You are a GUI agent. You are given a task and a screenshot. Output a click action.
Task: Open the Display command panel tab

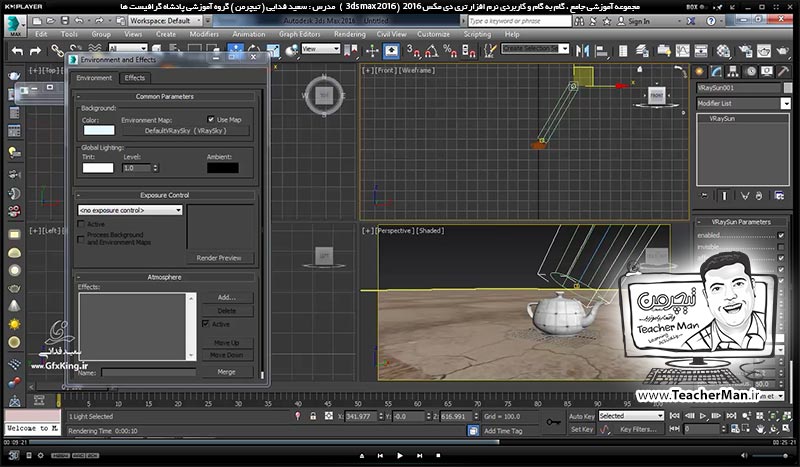point(767,71)
